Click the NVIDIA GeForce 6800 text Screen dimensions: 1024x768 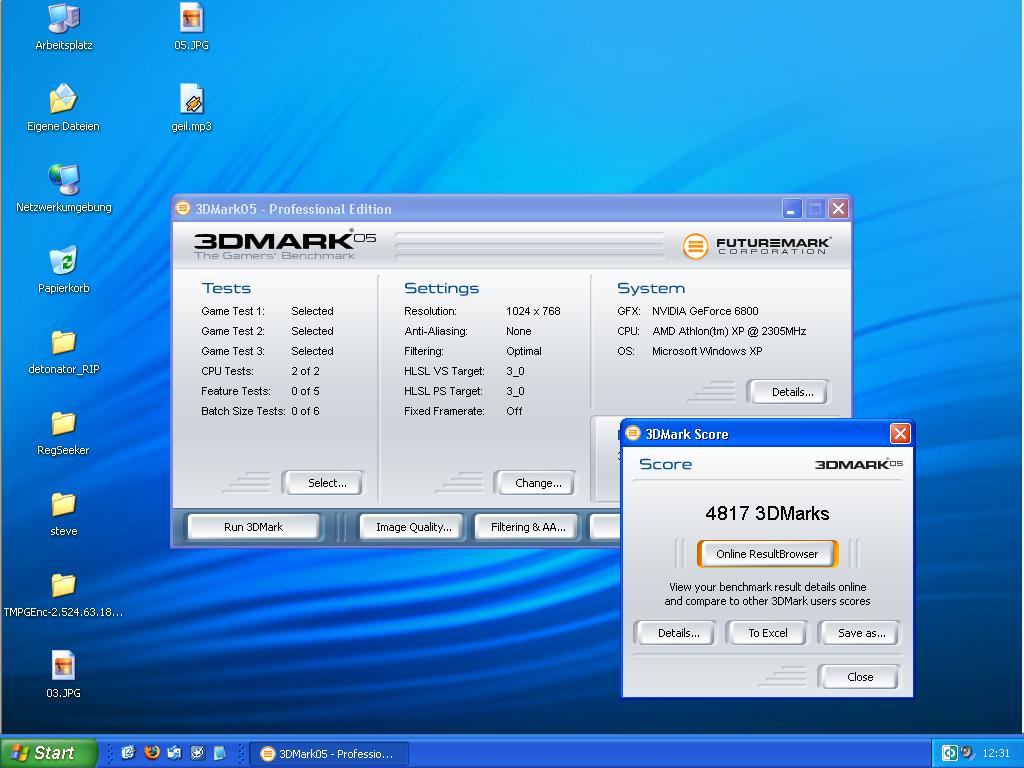tap(705, 312)
